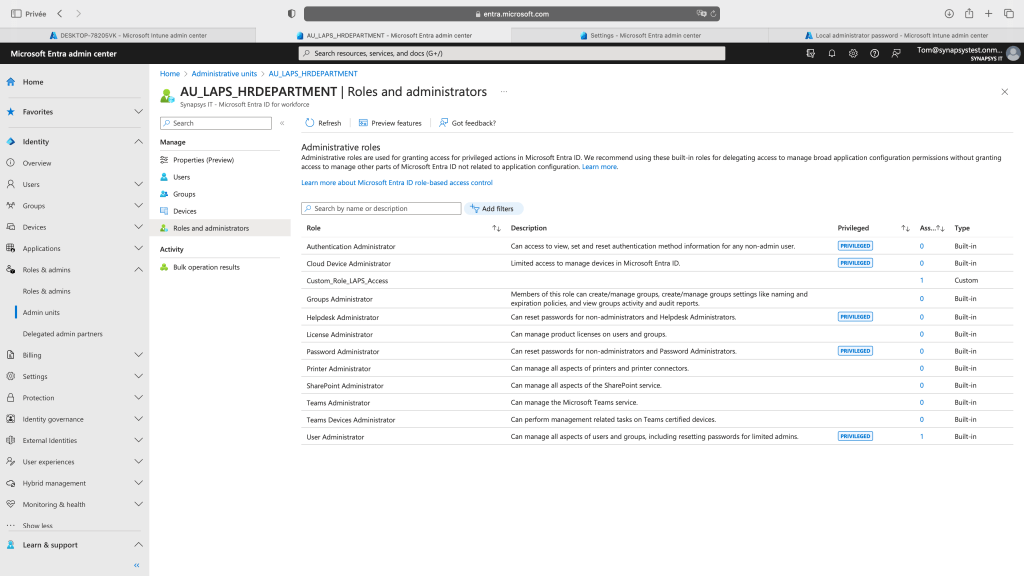Sort the table by the Privileged column
1024x576 pixels.
point(905,228)
